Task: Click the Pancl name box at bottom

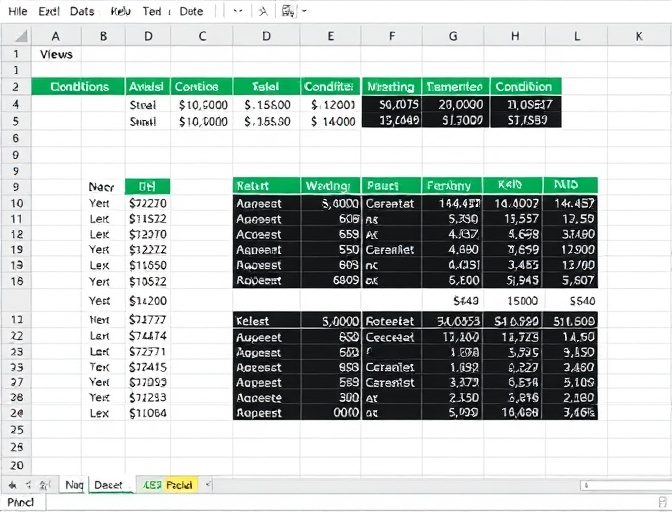Action: (22, 502)
